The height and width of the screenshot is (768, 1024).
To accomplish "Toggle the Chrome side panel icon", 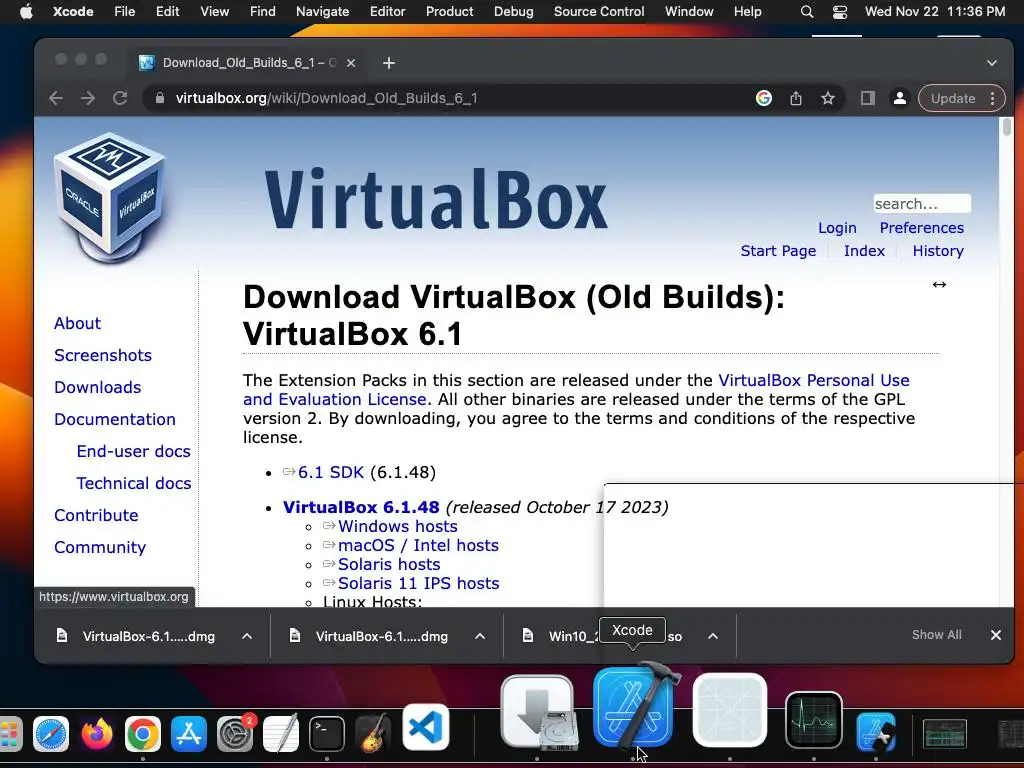I will (x=867, y=98).
